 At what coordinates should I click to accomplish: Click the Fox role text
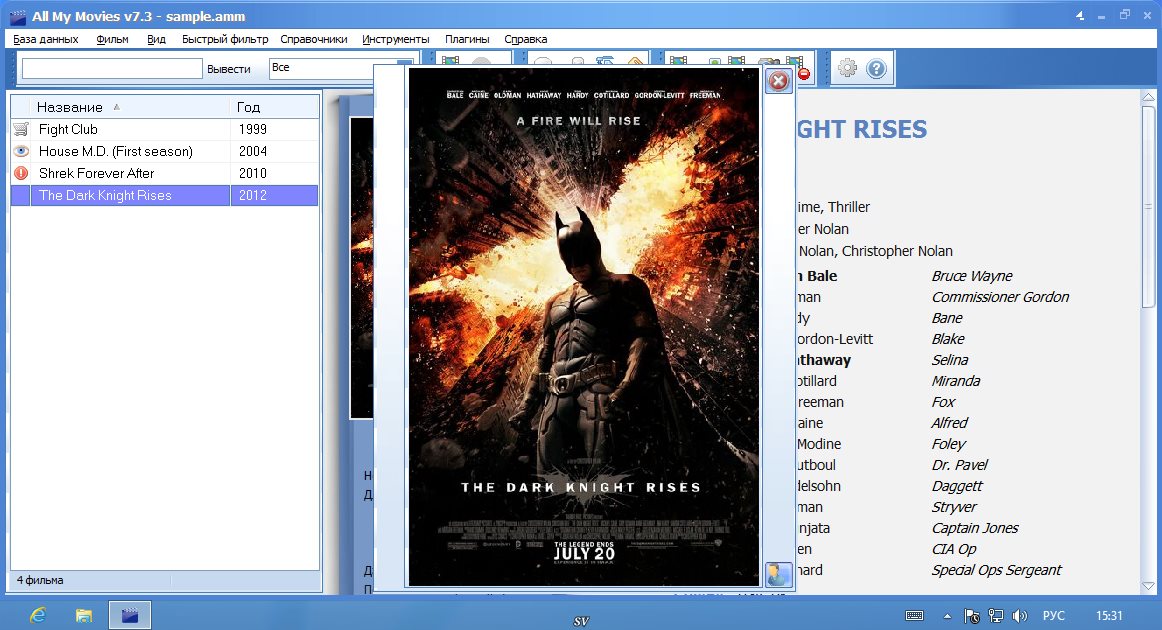pyautogui.click(x=943, y=402)
